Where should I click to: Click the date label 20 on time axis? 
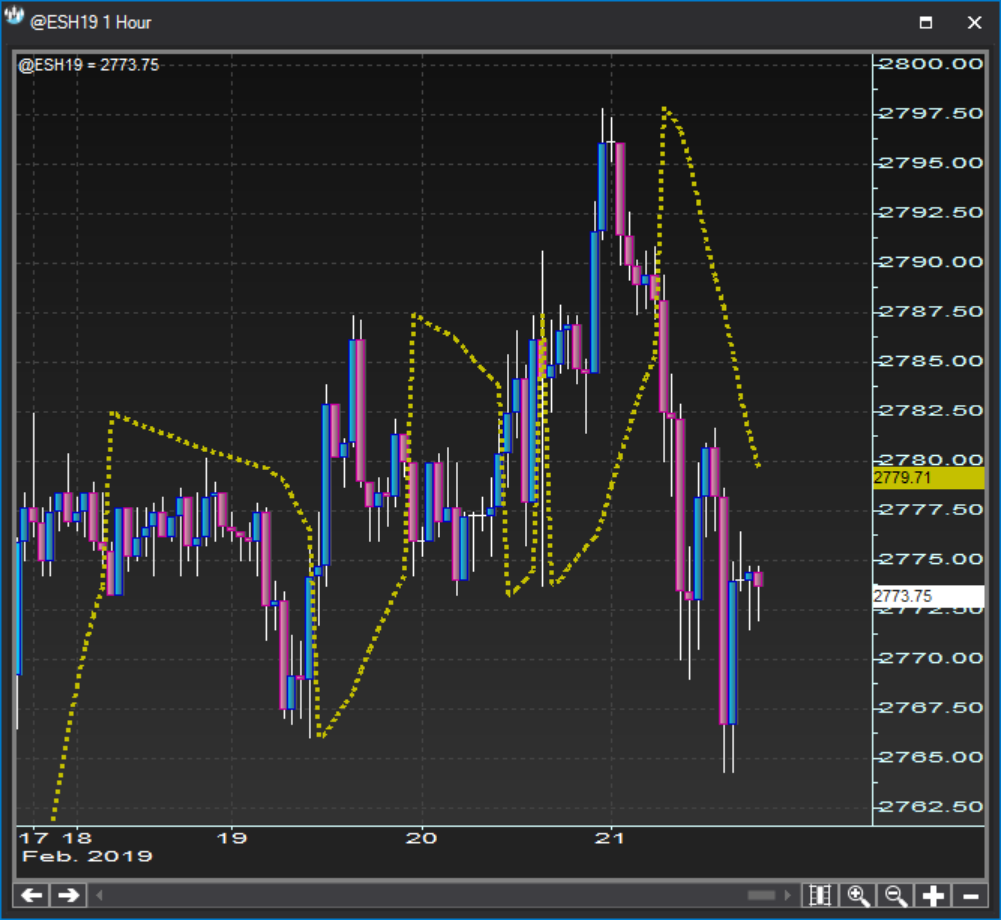coord(421,838)
